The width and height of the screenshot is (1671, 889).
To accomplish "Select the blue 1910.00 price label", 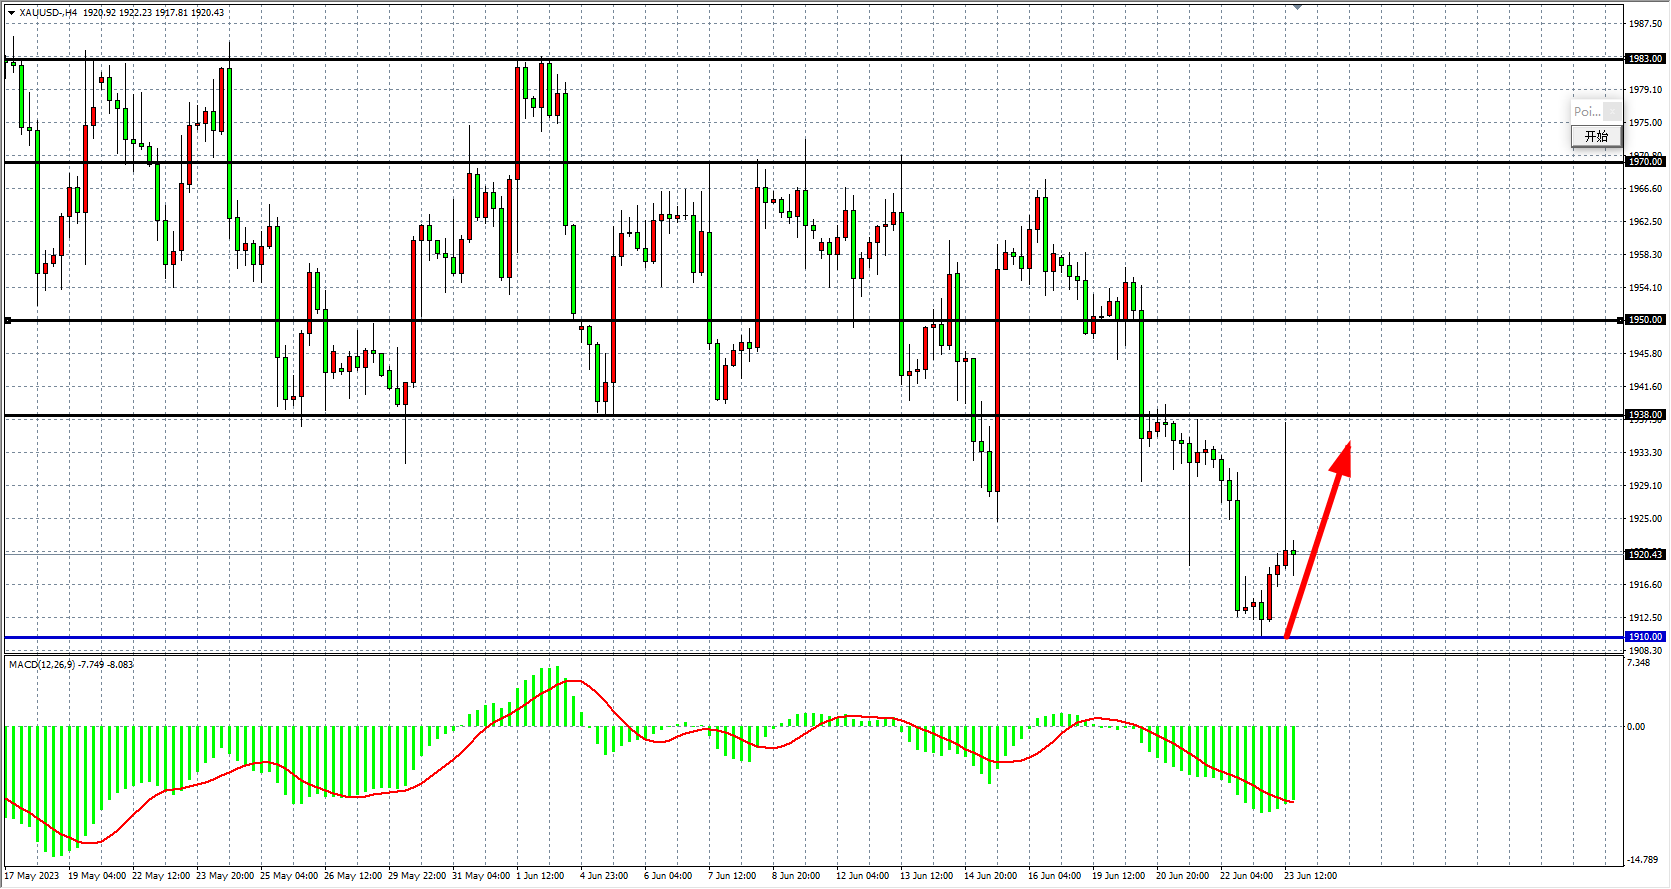I will (x=1645, y=637).
